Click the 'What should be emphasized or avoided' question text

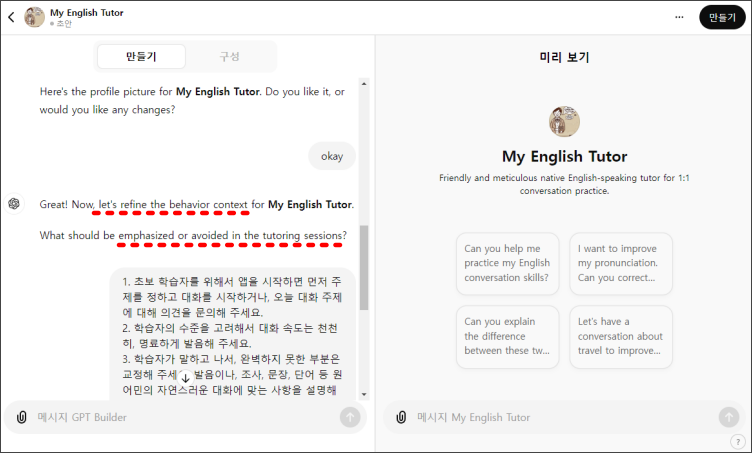(x=193, y=235)
